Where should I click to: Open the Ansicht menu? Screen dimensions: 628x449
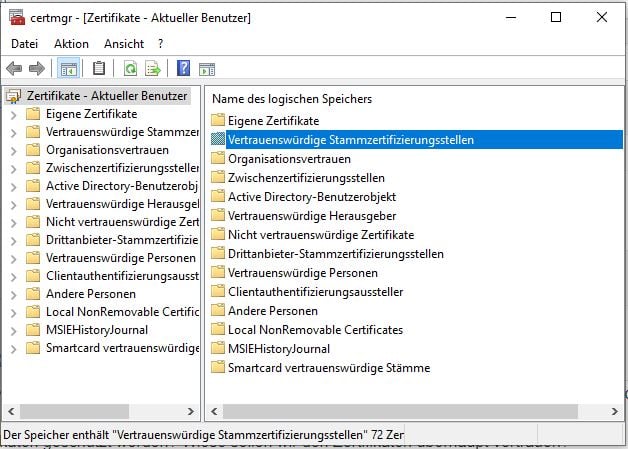124,44
